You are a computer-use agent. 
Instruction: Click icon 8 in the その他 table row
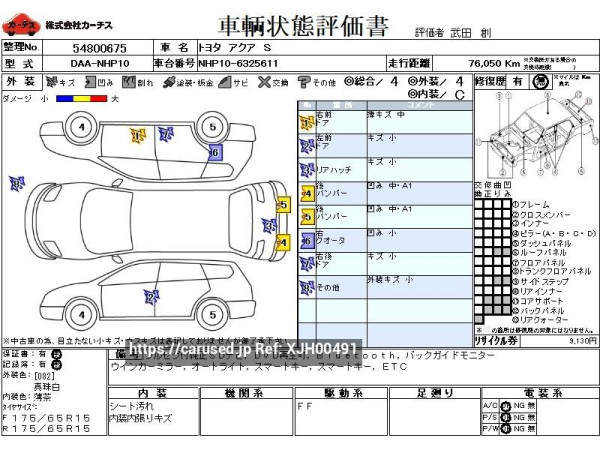tap(307, 288)
